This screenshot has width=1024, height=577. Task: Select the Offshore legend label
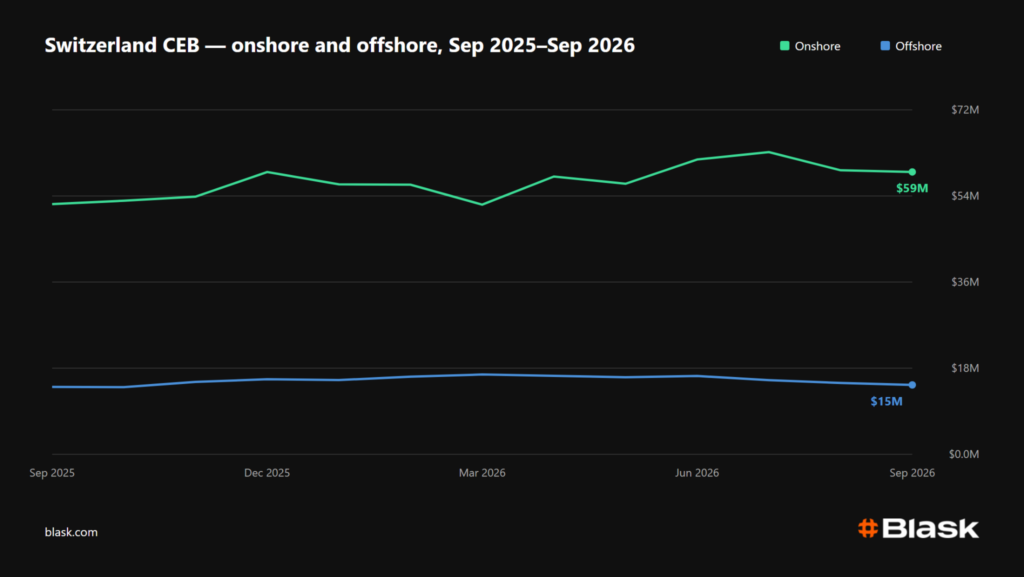coord(918,46)
